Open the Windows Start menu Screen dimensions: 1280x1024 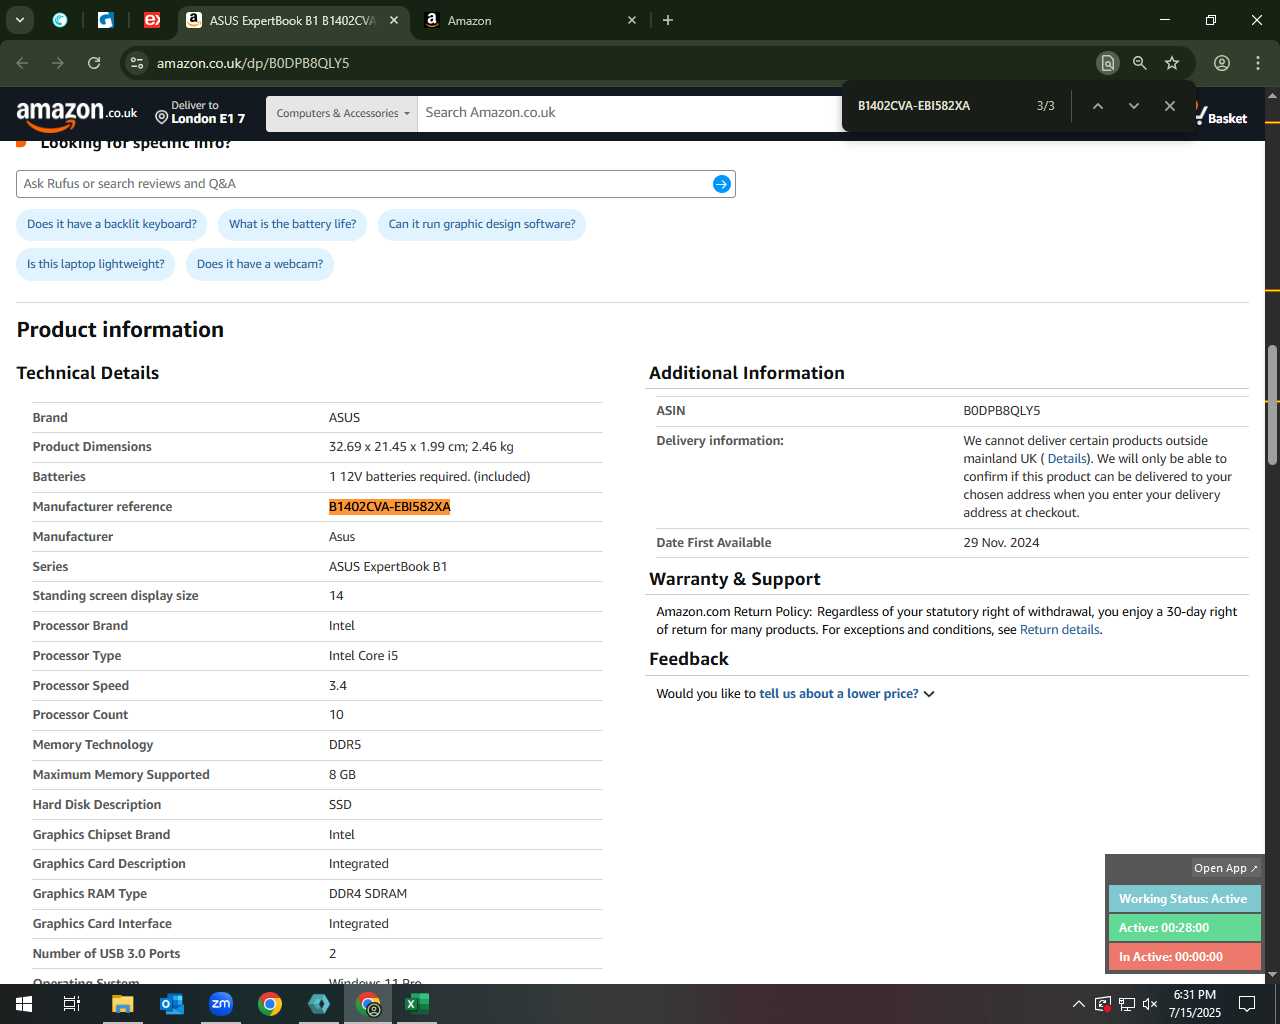click(x=24, y=1004)
